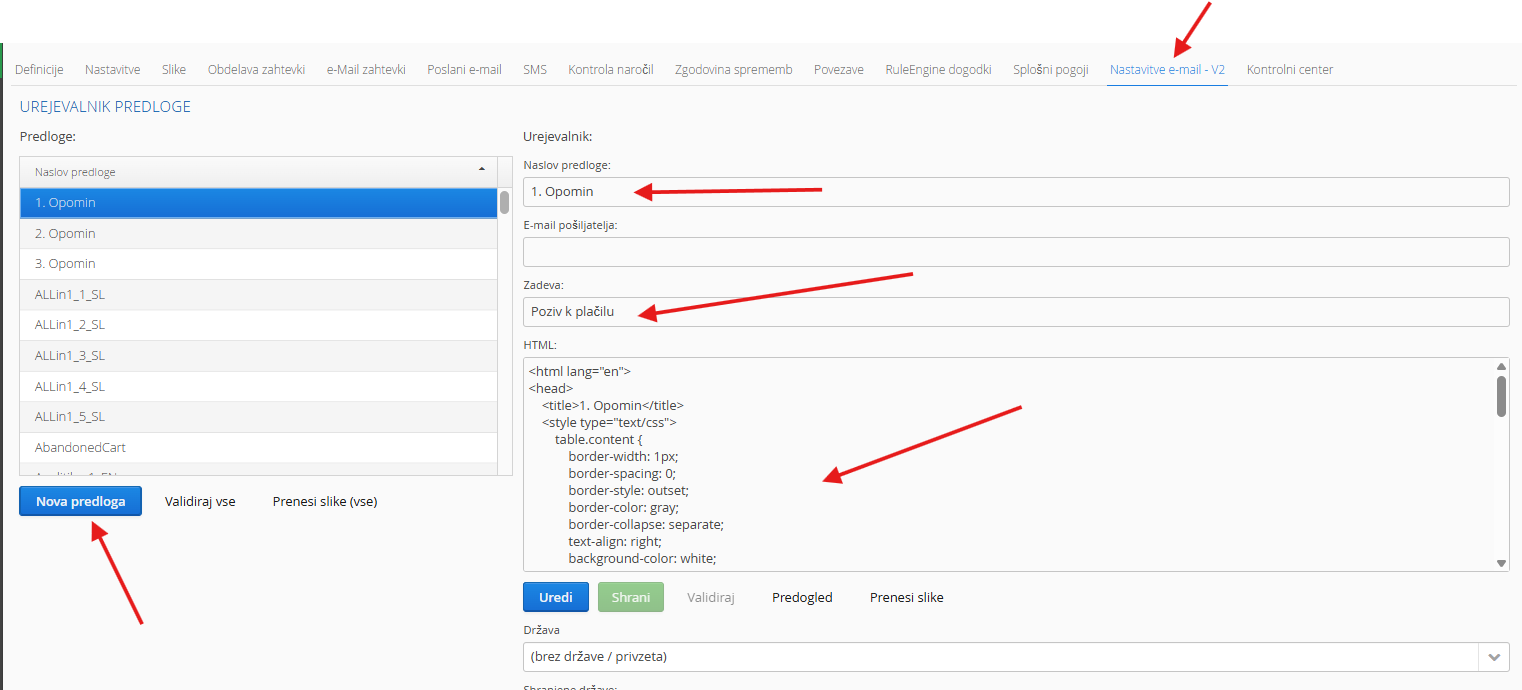Image resolution: width=1522 pixels, height=690 pixels.
Task: Open the Kontrolni center tab
Action: click(x=1290, y=69)
